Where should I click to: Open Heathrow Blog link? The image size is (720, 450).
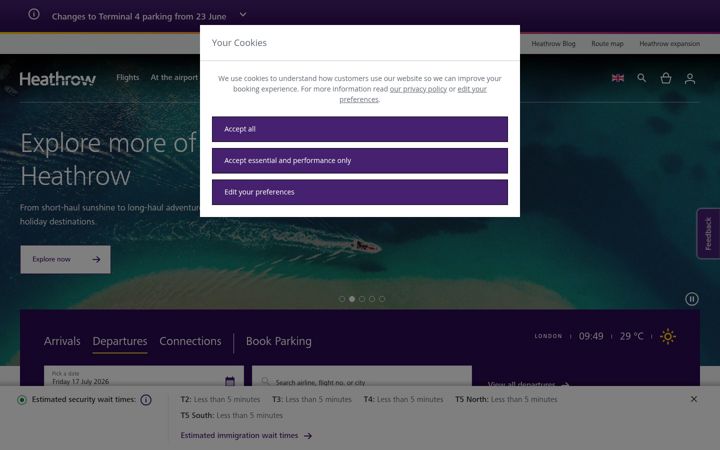553,44
